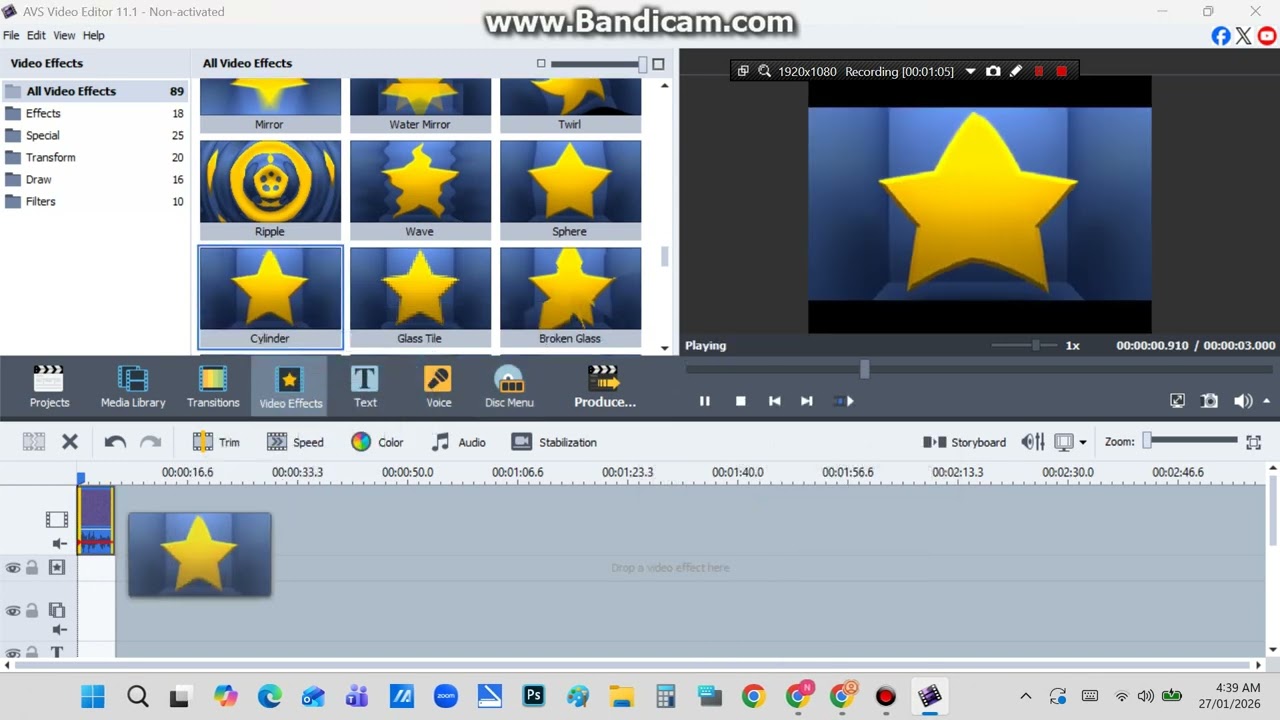1280x720 pixels.
Task: Toggle full screen preview icon
Action: [x=1177, y=401]
